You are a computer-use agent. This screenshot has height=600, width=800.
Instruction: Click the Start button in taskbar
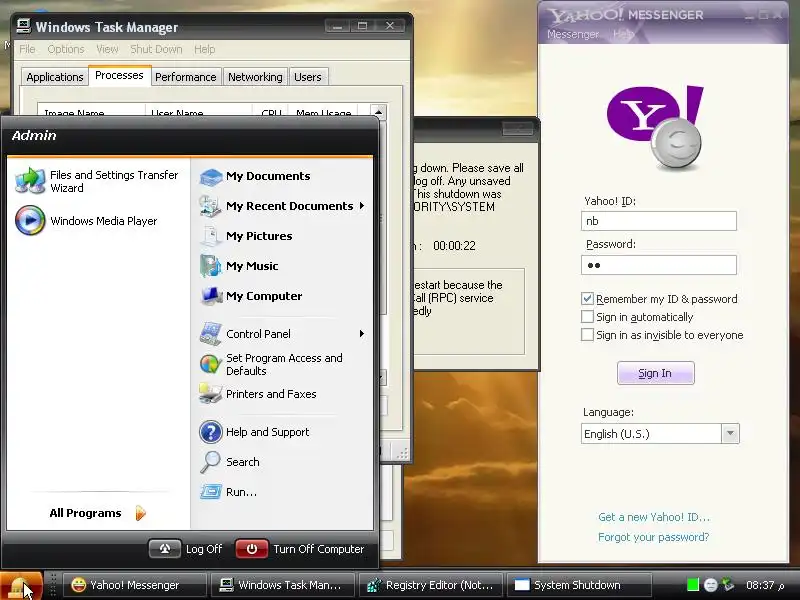coord(21,586)
